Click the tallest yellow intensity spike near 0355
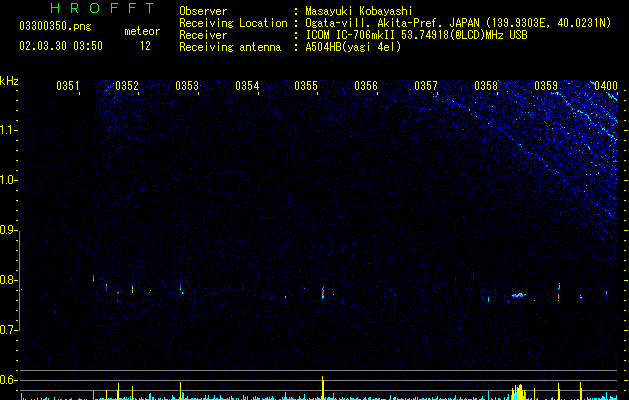This screenshot has width=629, height=400. (x=323, y=388)
